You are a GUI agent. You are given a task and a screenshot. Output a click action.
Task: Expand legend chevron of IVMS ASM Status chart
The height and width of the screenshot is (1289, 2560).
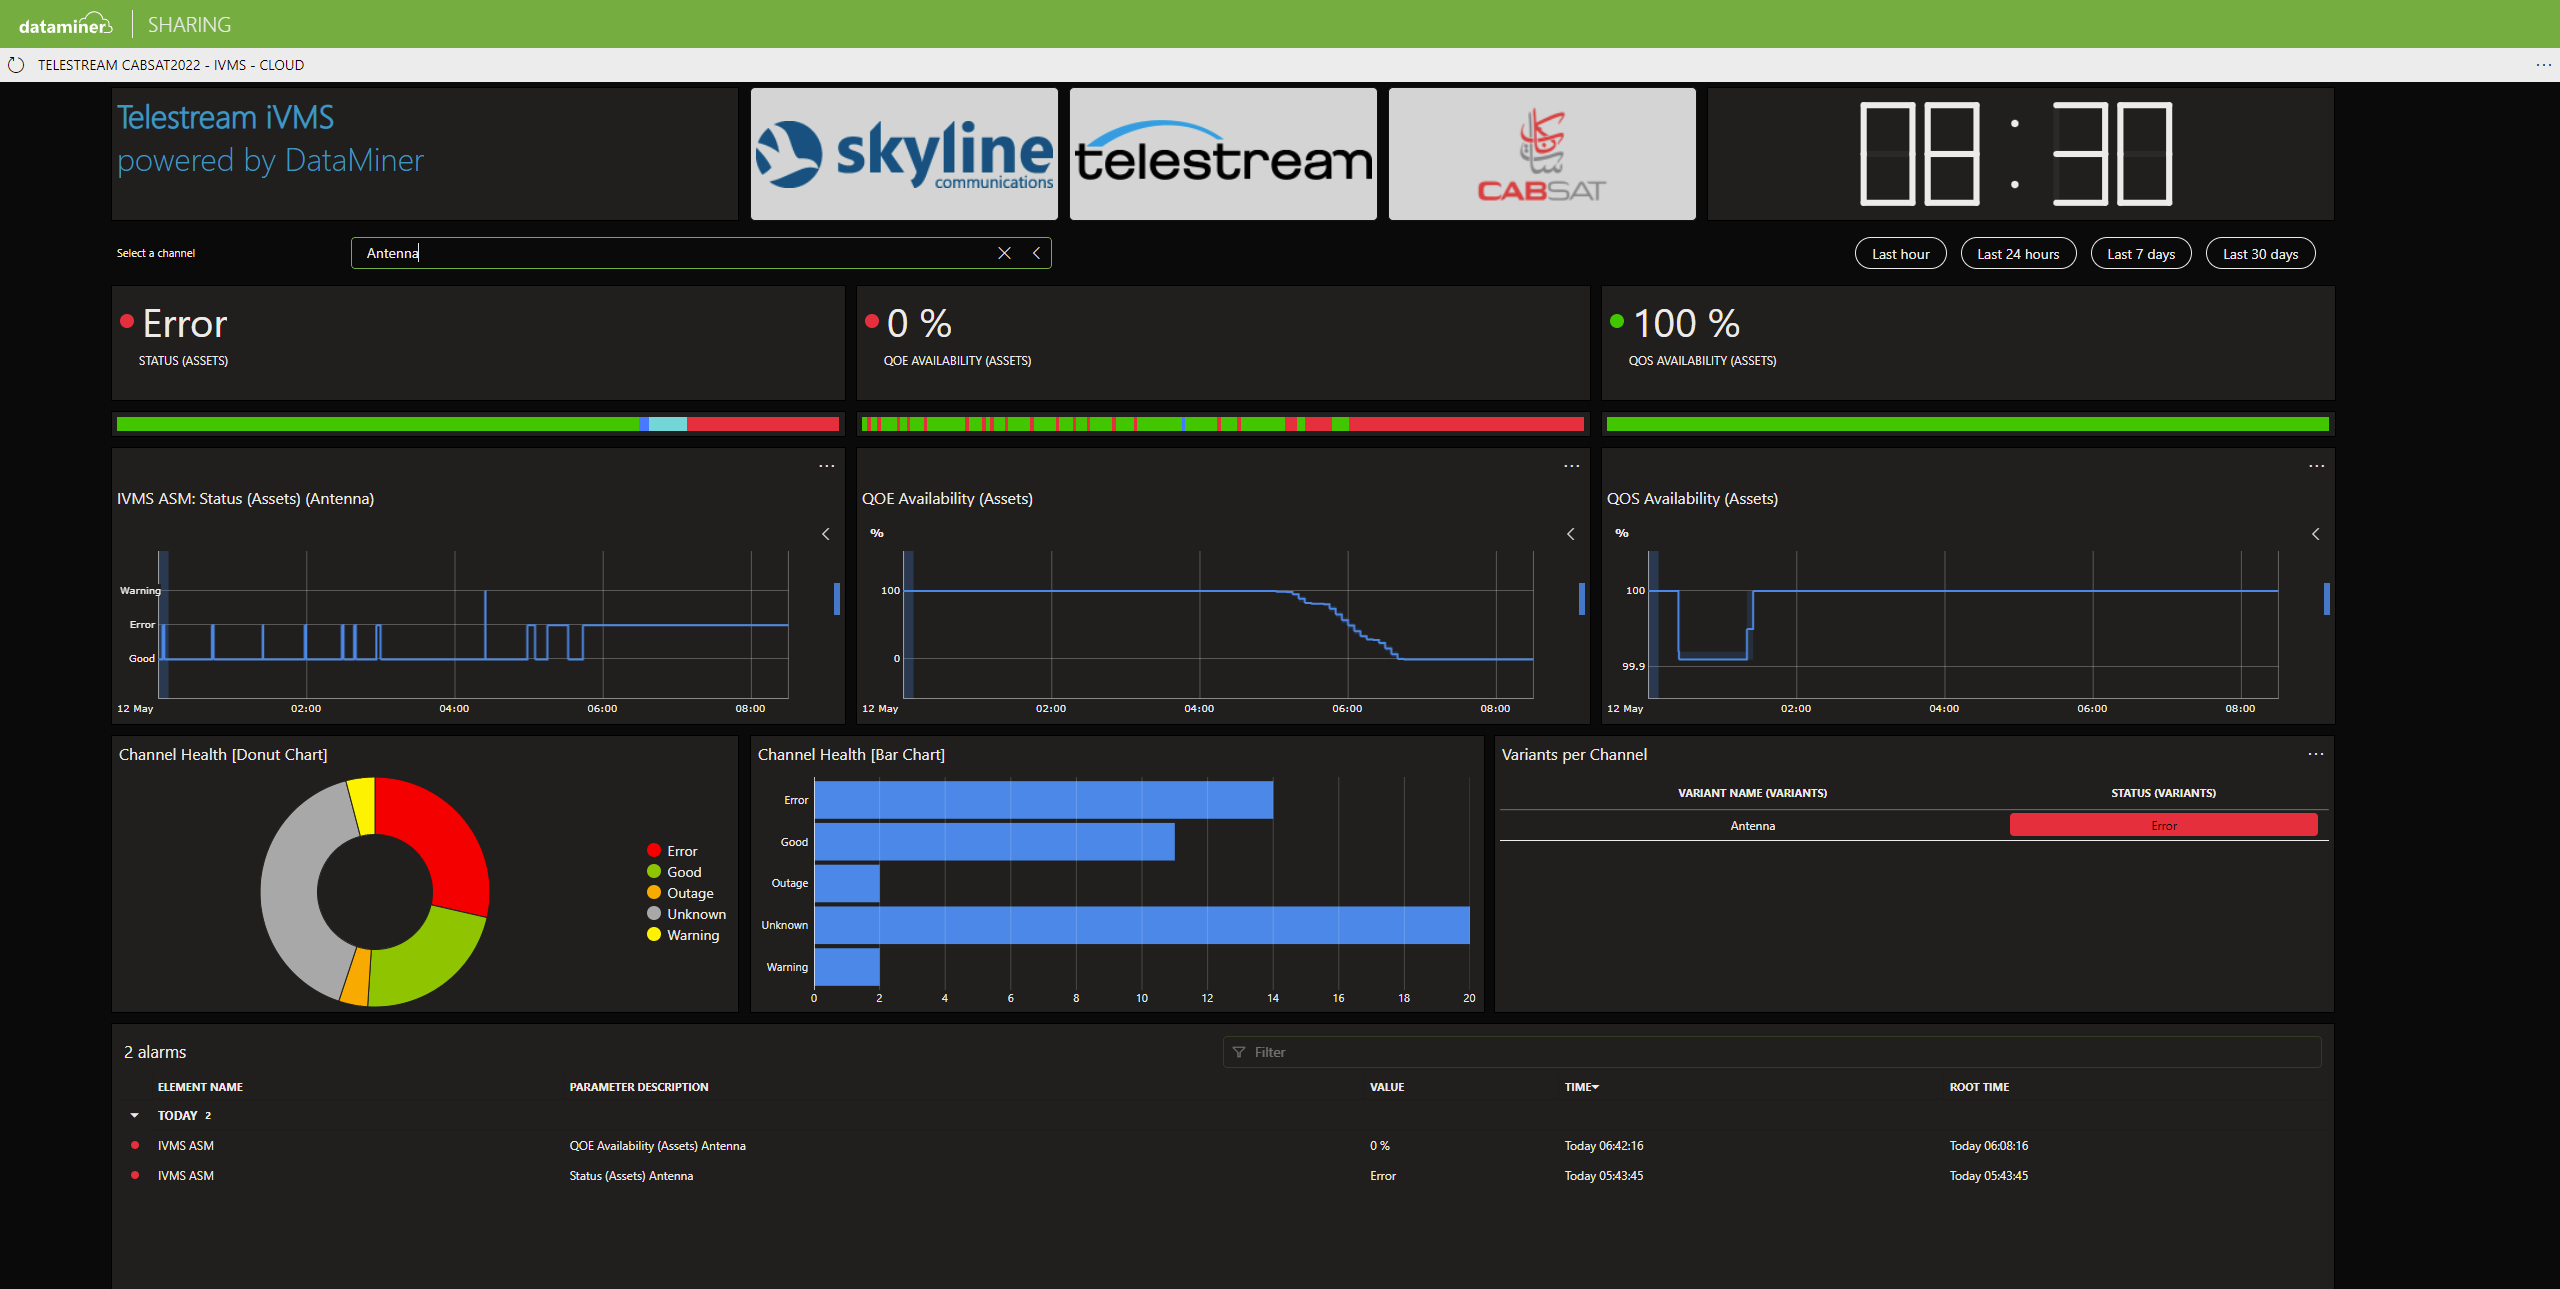coord(825,534)
